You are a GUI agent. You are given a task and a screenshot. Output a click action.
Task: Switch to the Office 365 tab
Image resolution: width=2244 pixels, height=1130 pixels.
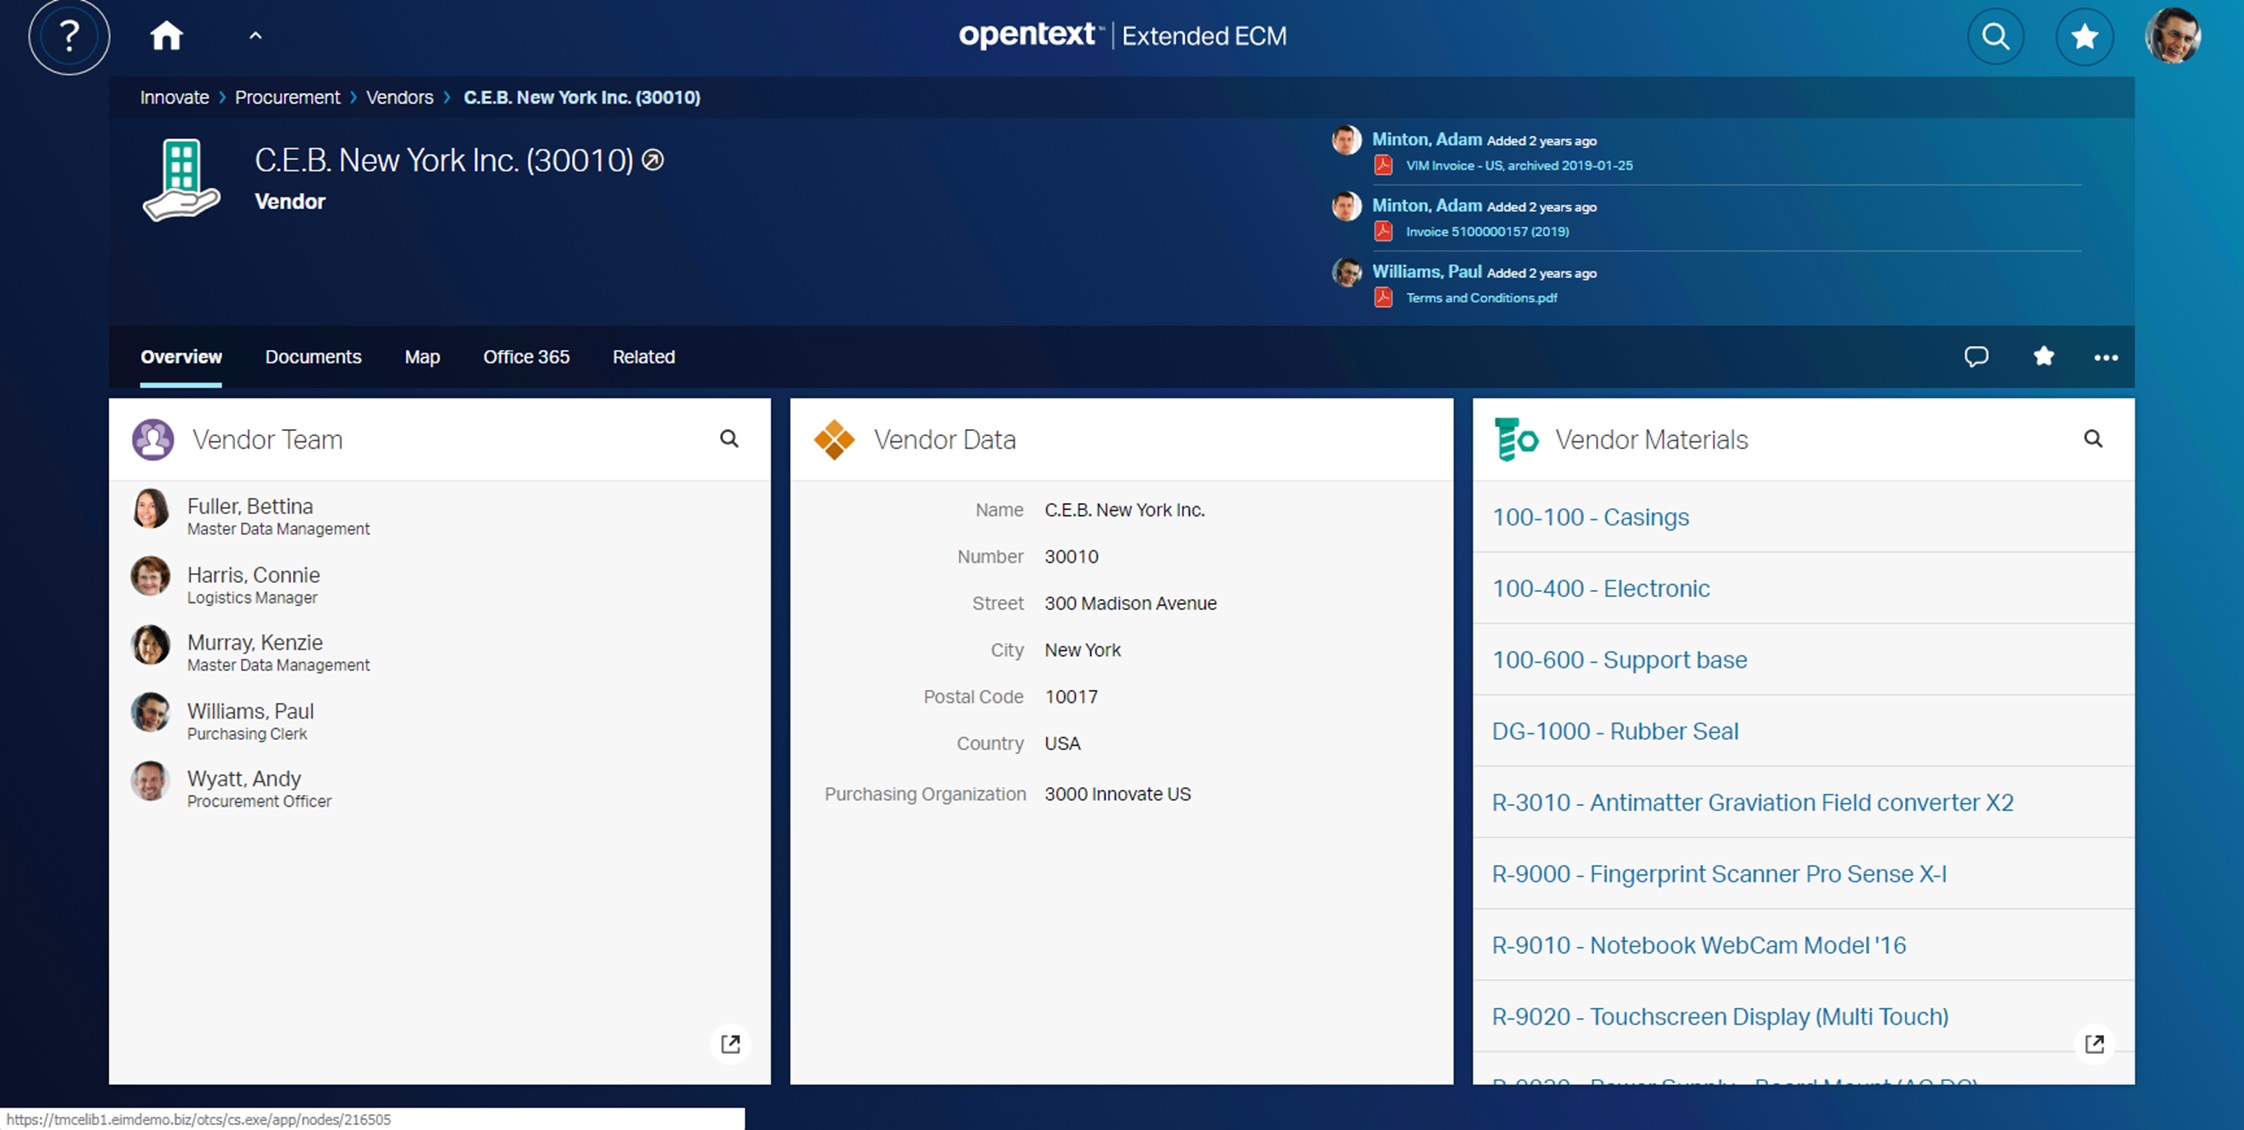click(x=526, y=357)
